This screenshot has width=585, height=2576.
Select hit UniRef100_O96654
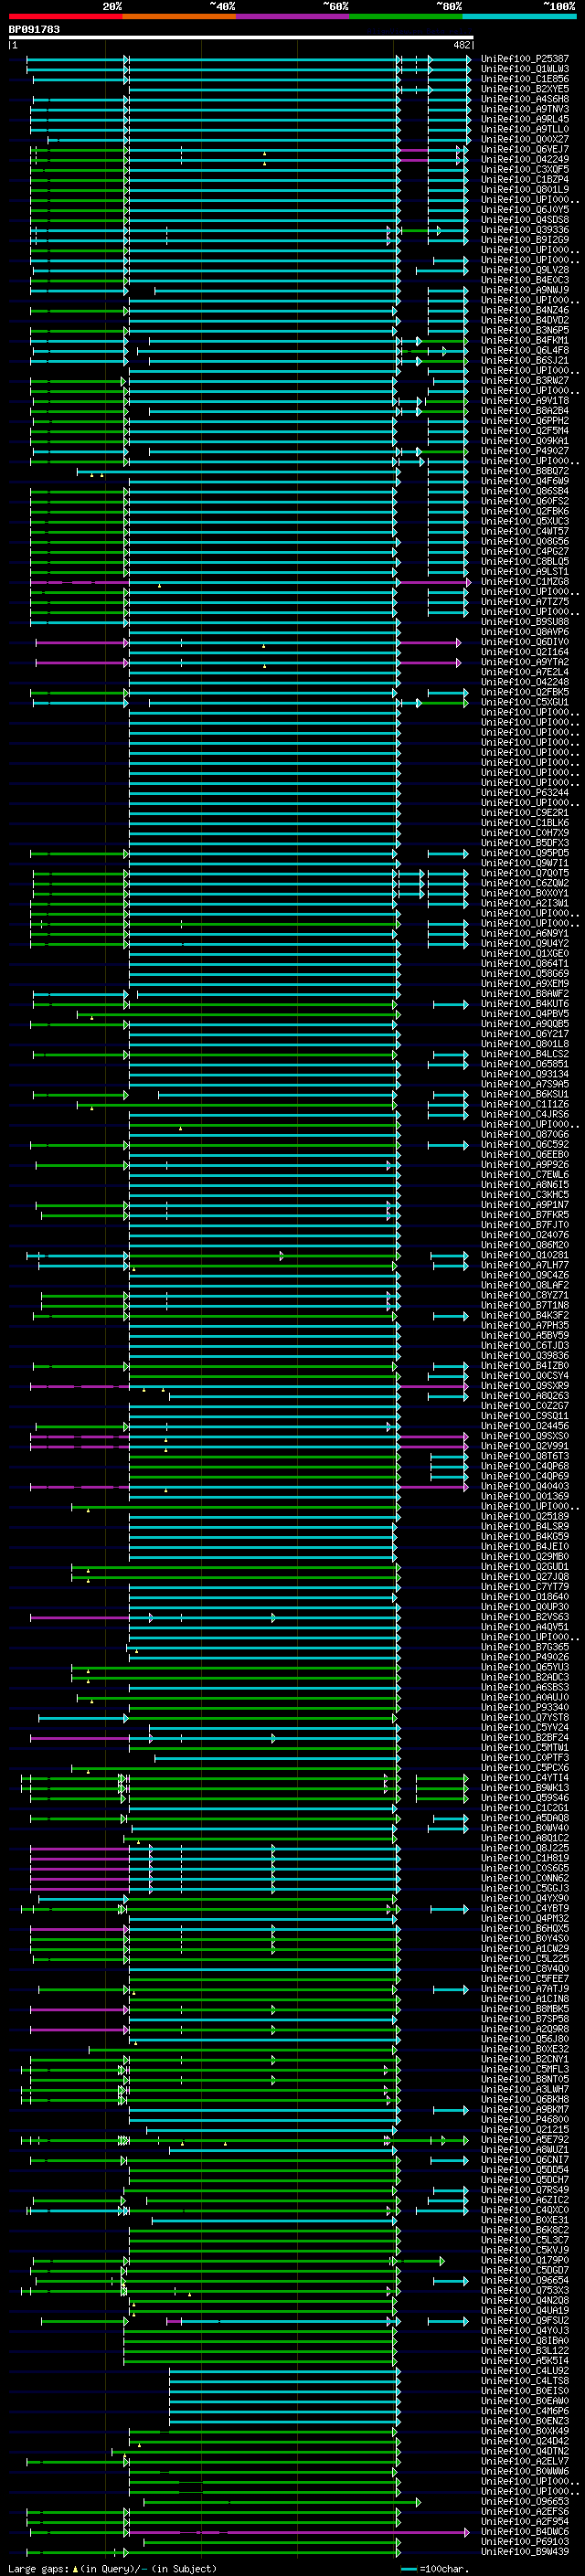[x=525, y=2280]
